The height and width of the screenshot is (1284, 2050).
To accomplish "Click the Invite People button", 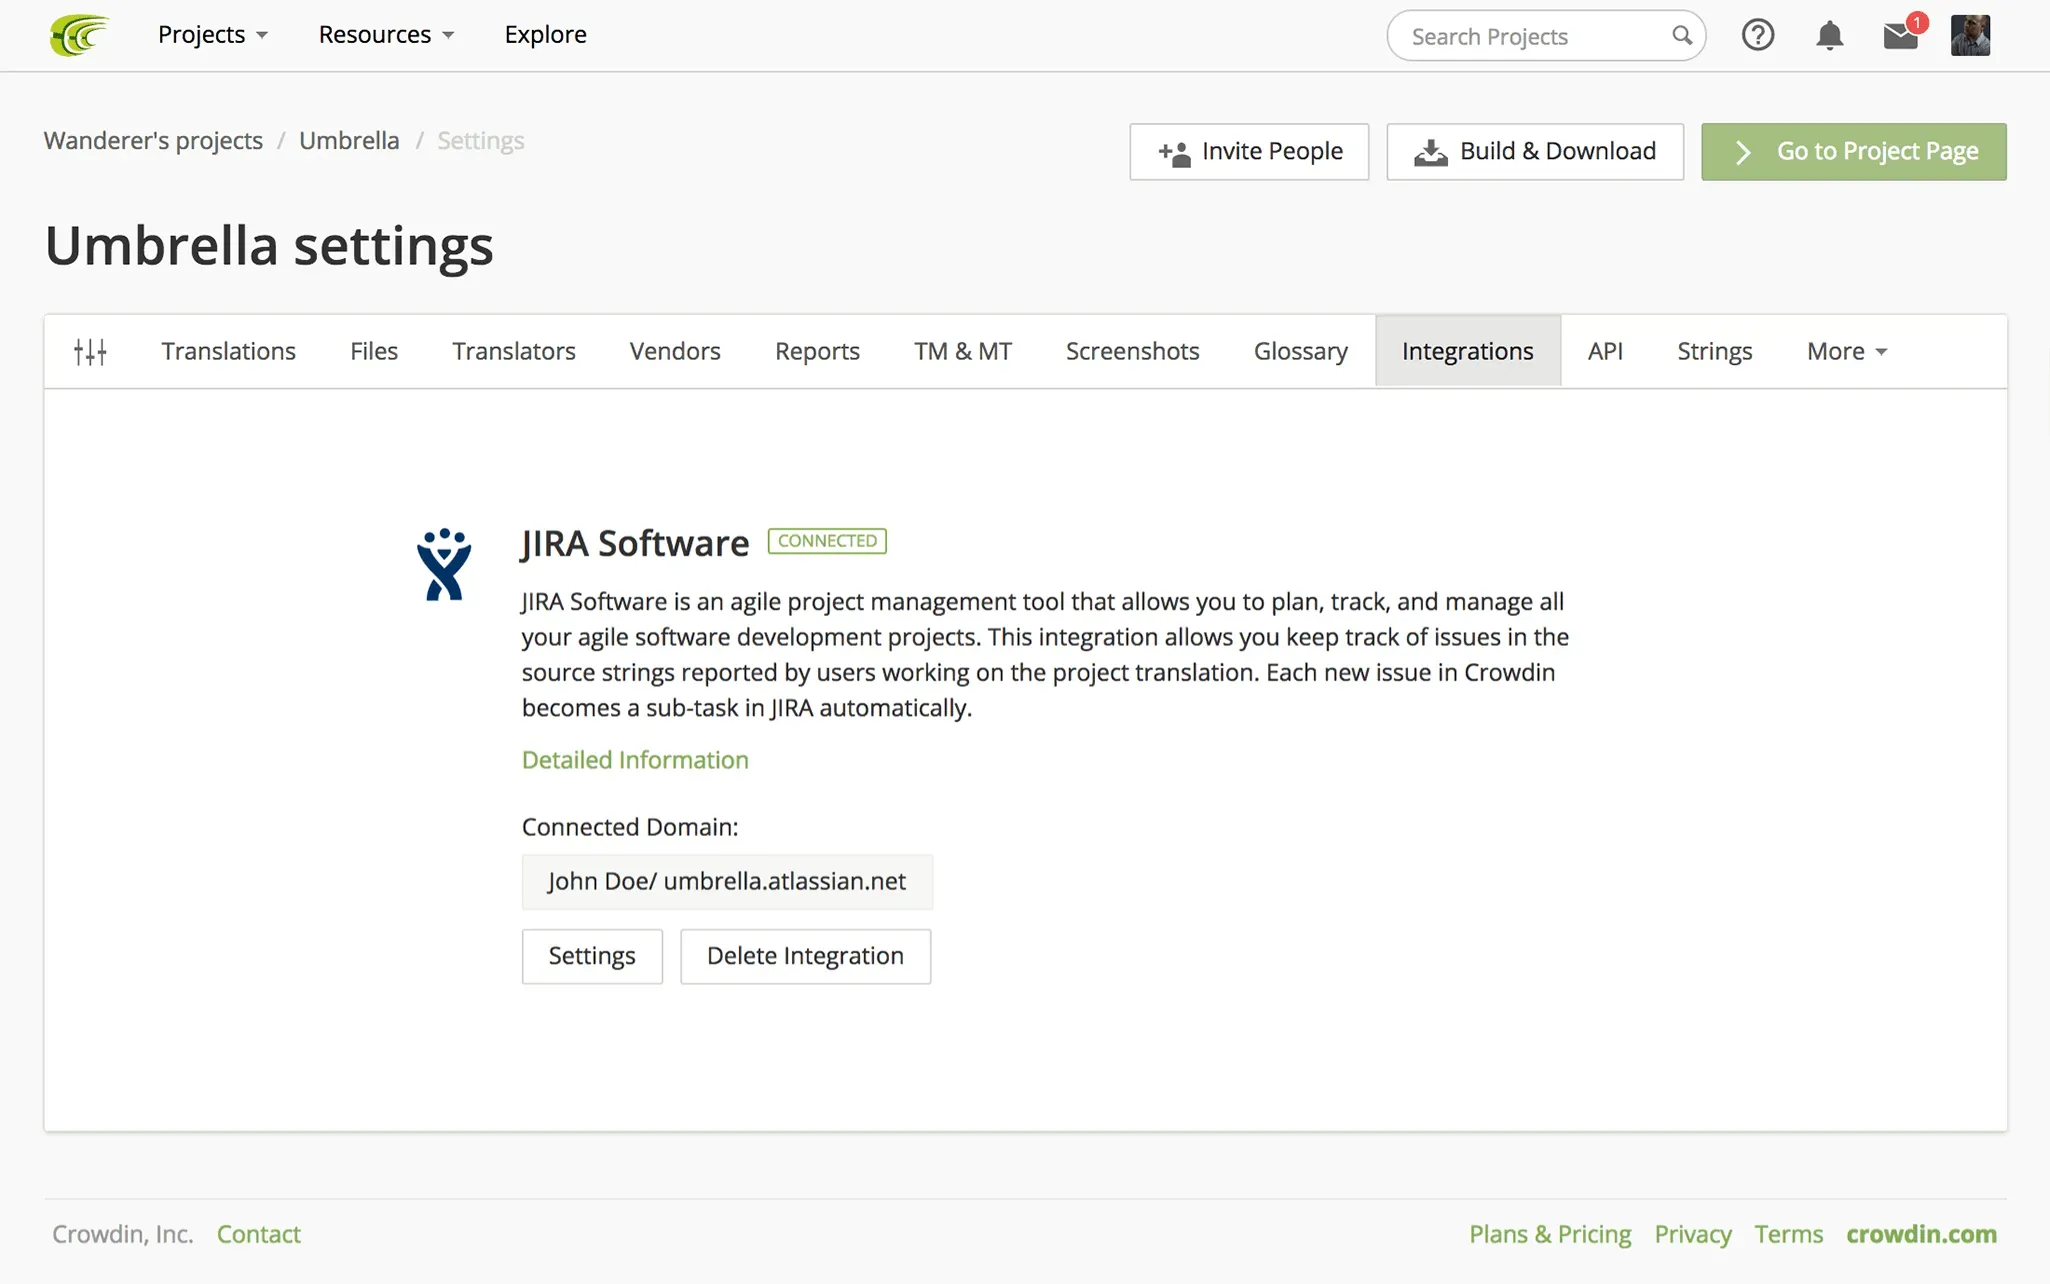I will (1249, 152).
